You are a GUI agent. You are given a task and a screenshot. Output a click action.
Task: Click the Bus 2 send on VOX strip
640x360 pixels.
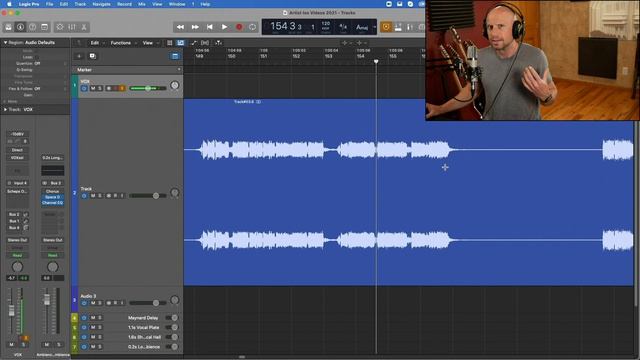14,214
